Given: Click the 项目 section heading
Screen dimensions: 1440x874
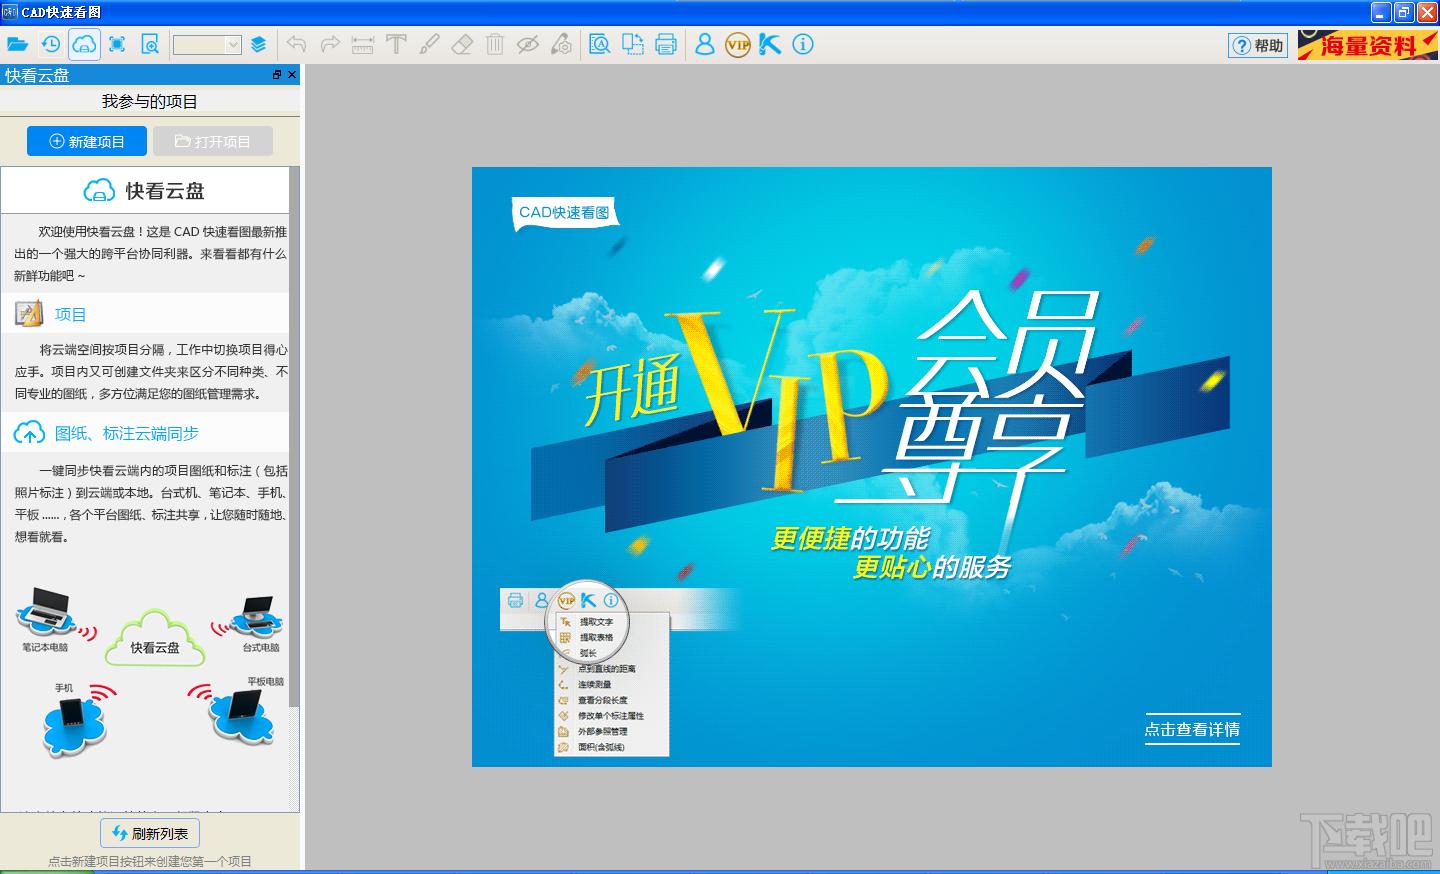Looking at the screenshot, I should [x=70, y=314].
